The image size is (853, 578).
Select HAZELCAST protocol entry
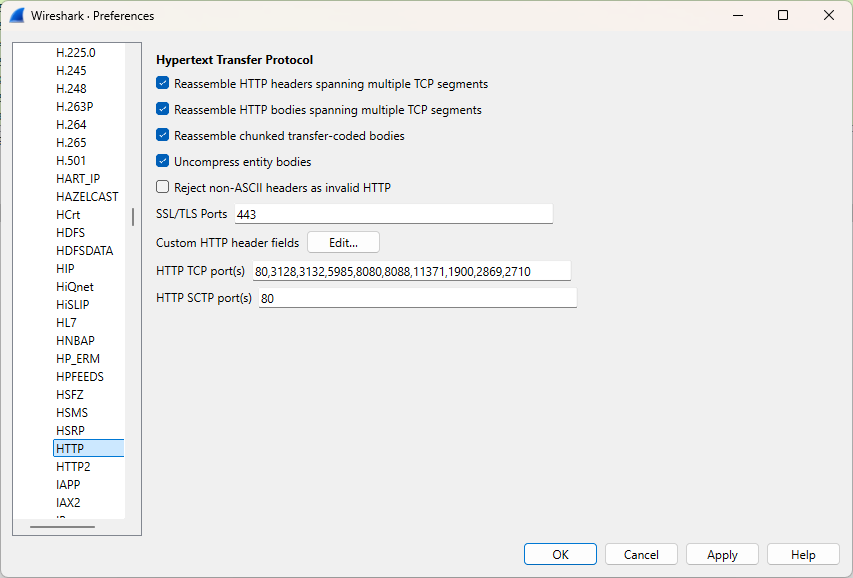click(87, 196)
